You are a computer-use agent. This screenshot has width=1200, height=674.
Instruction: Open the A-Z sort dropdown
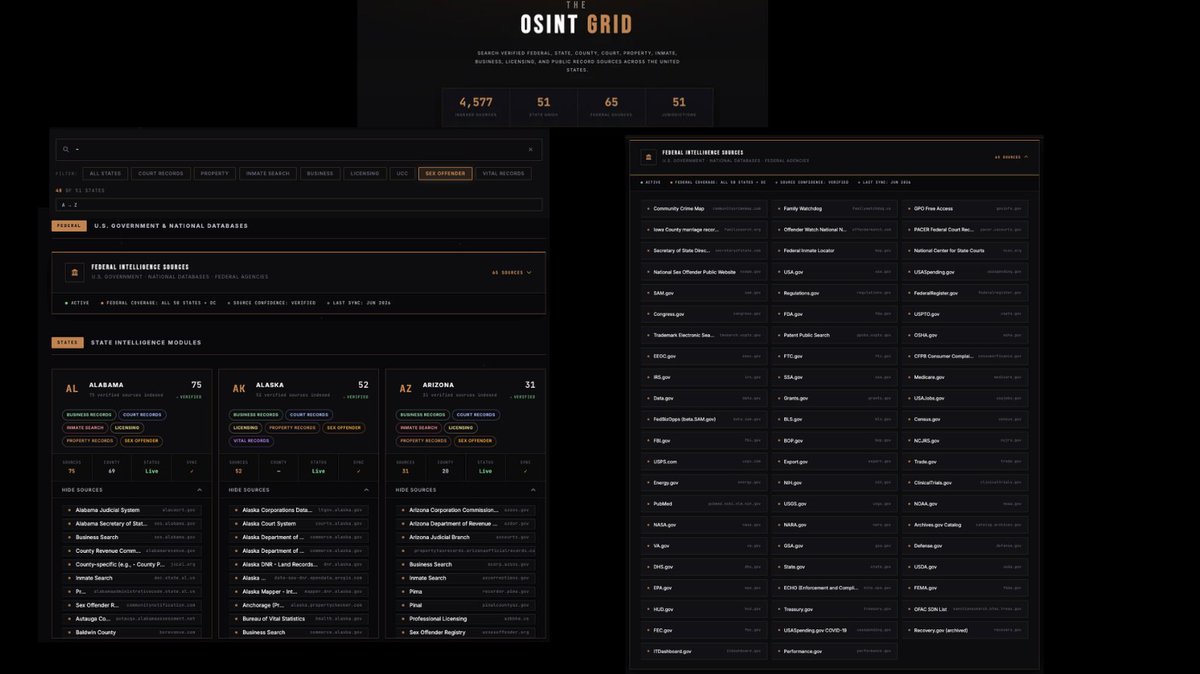[298, 205]
